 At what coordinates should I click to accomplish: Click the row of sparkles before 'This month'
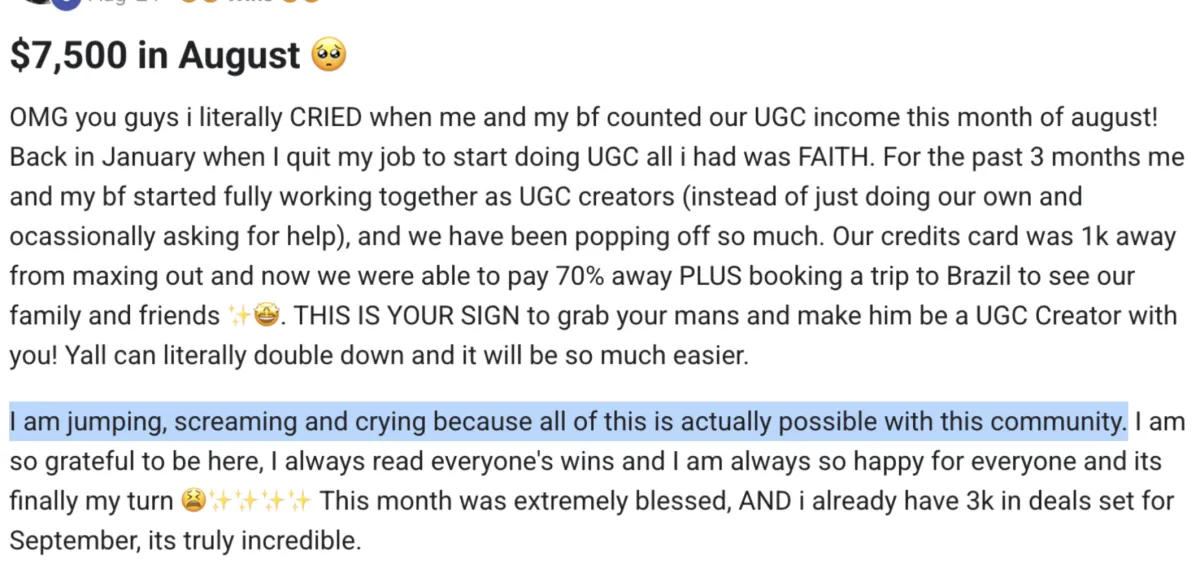pos(261,500)
